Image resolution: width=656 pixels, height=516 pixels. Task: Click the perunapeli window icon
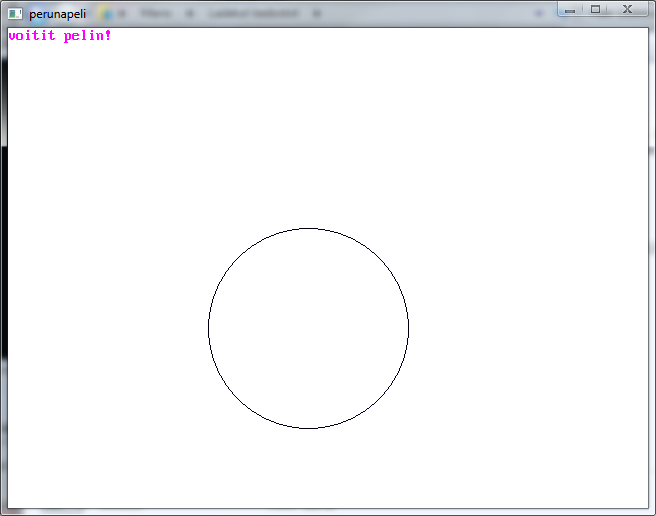click(15, 14)
